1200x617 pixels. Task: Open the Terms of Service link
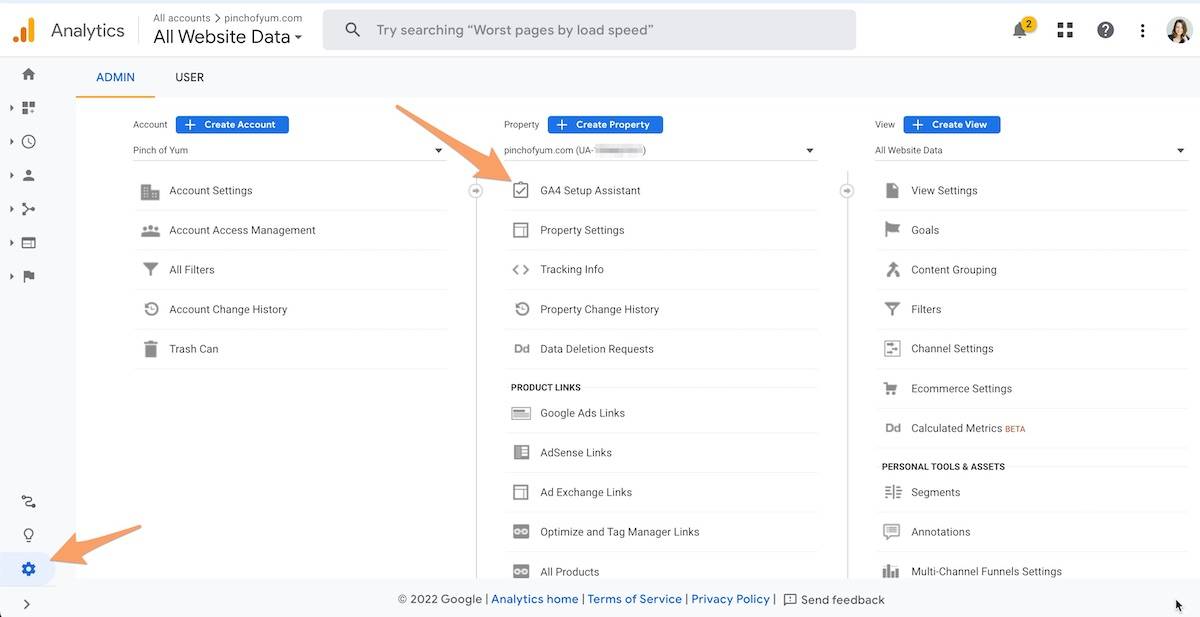pos(634,599)
